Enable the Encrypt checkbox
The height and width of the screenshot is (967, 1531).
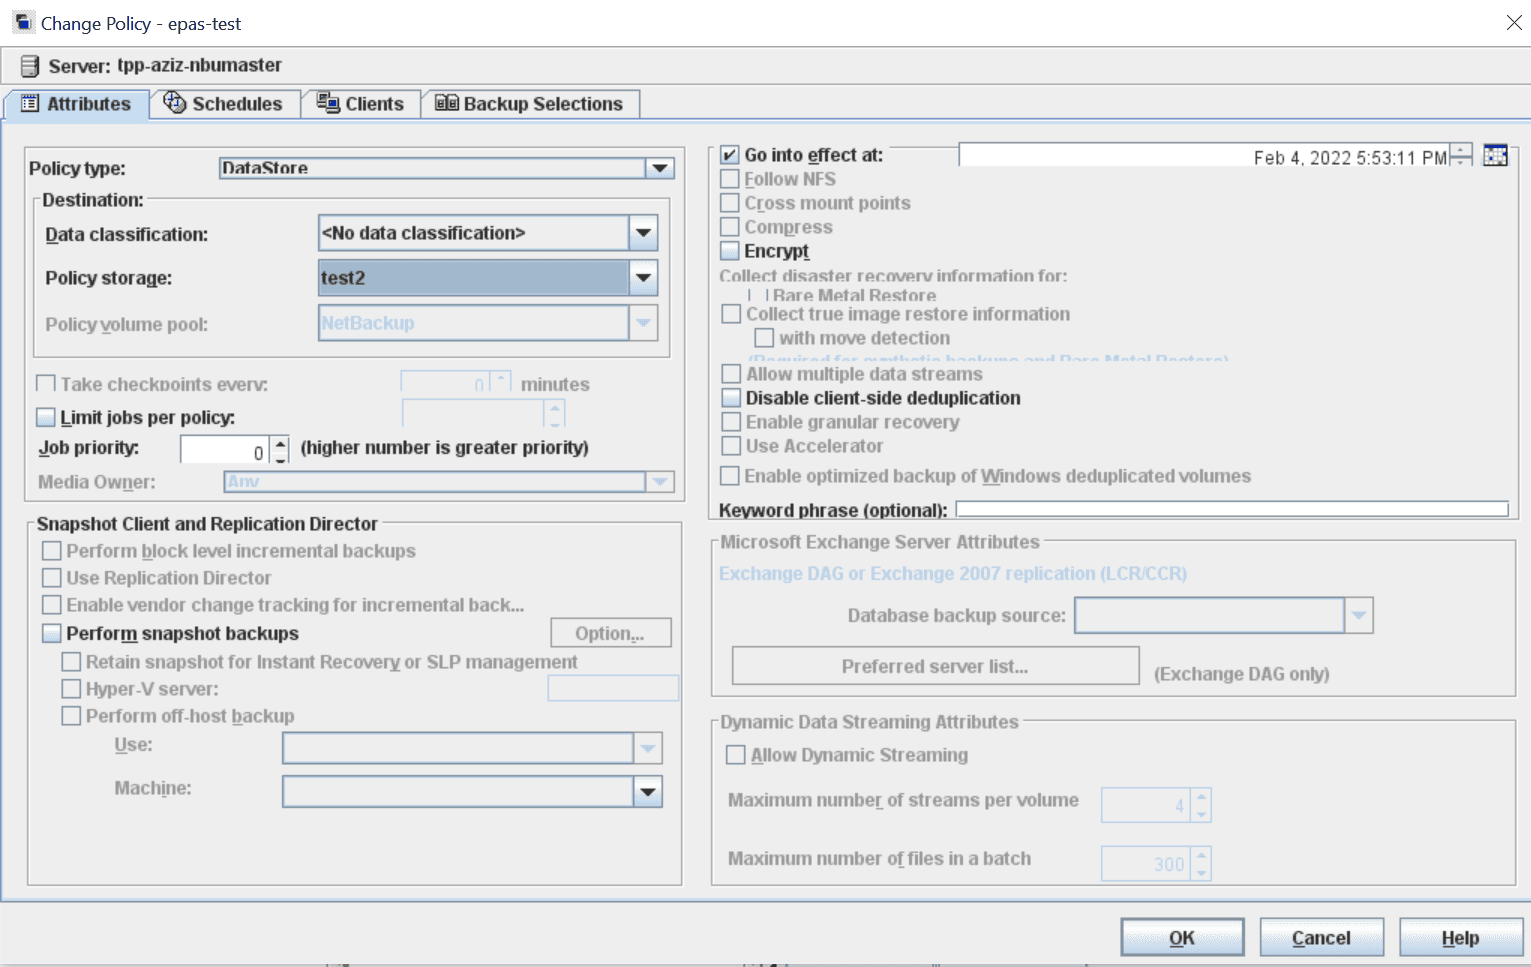click(x=729, y=250)
